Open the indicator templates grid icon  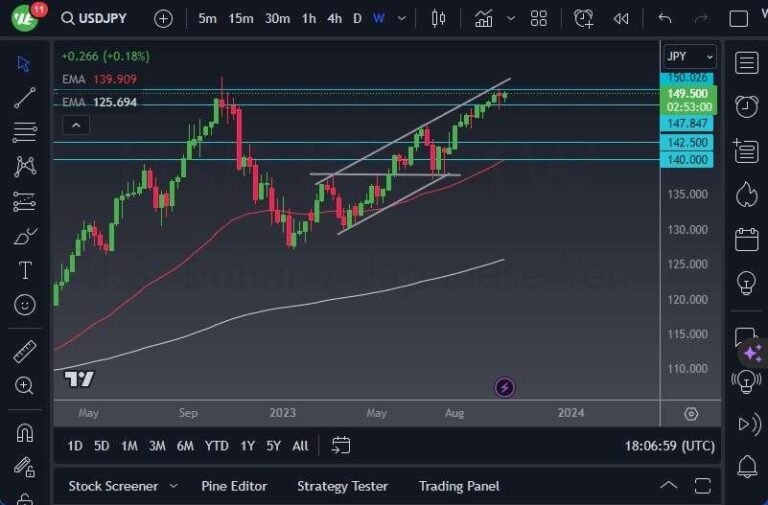pos(539,19)
